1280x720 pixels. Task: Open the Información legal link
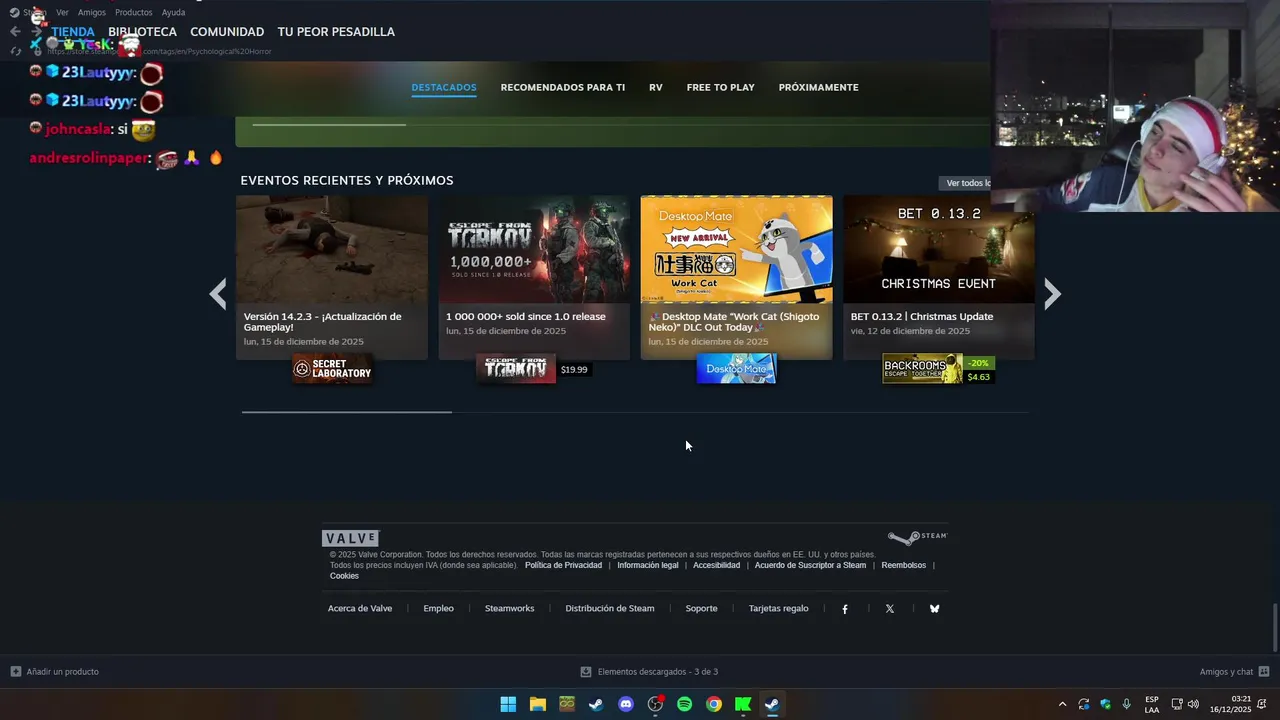point(648,565)
